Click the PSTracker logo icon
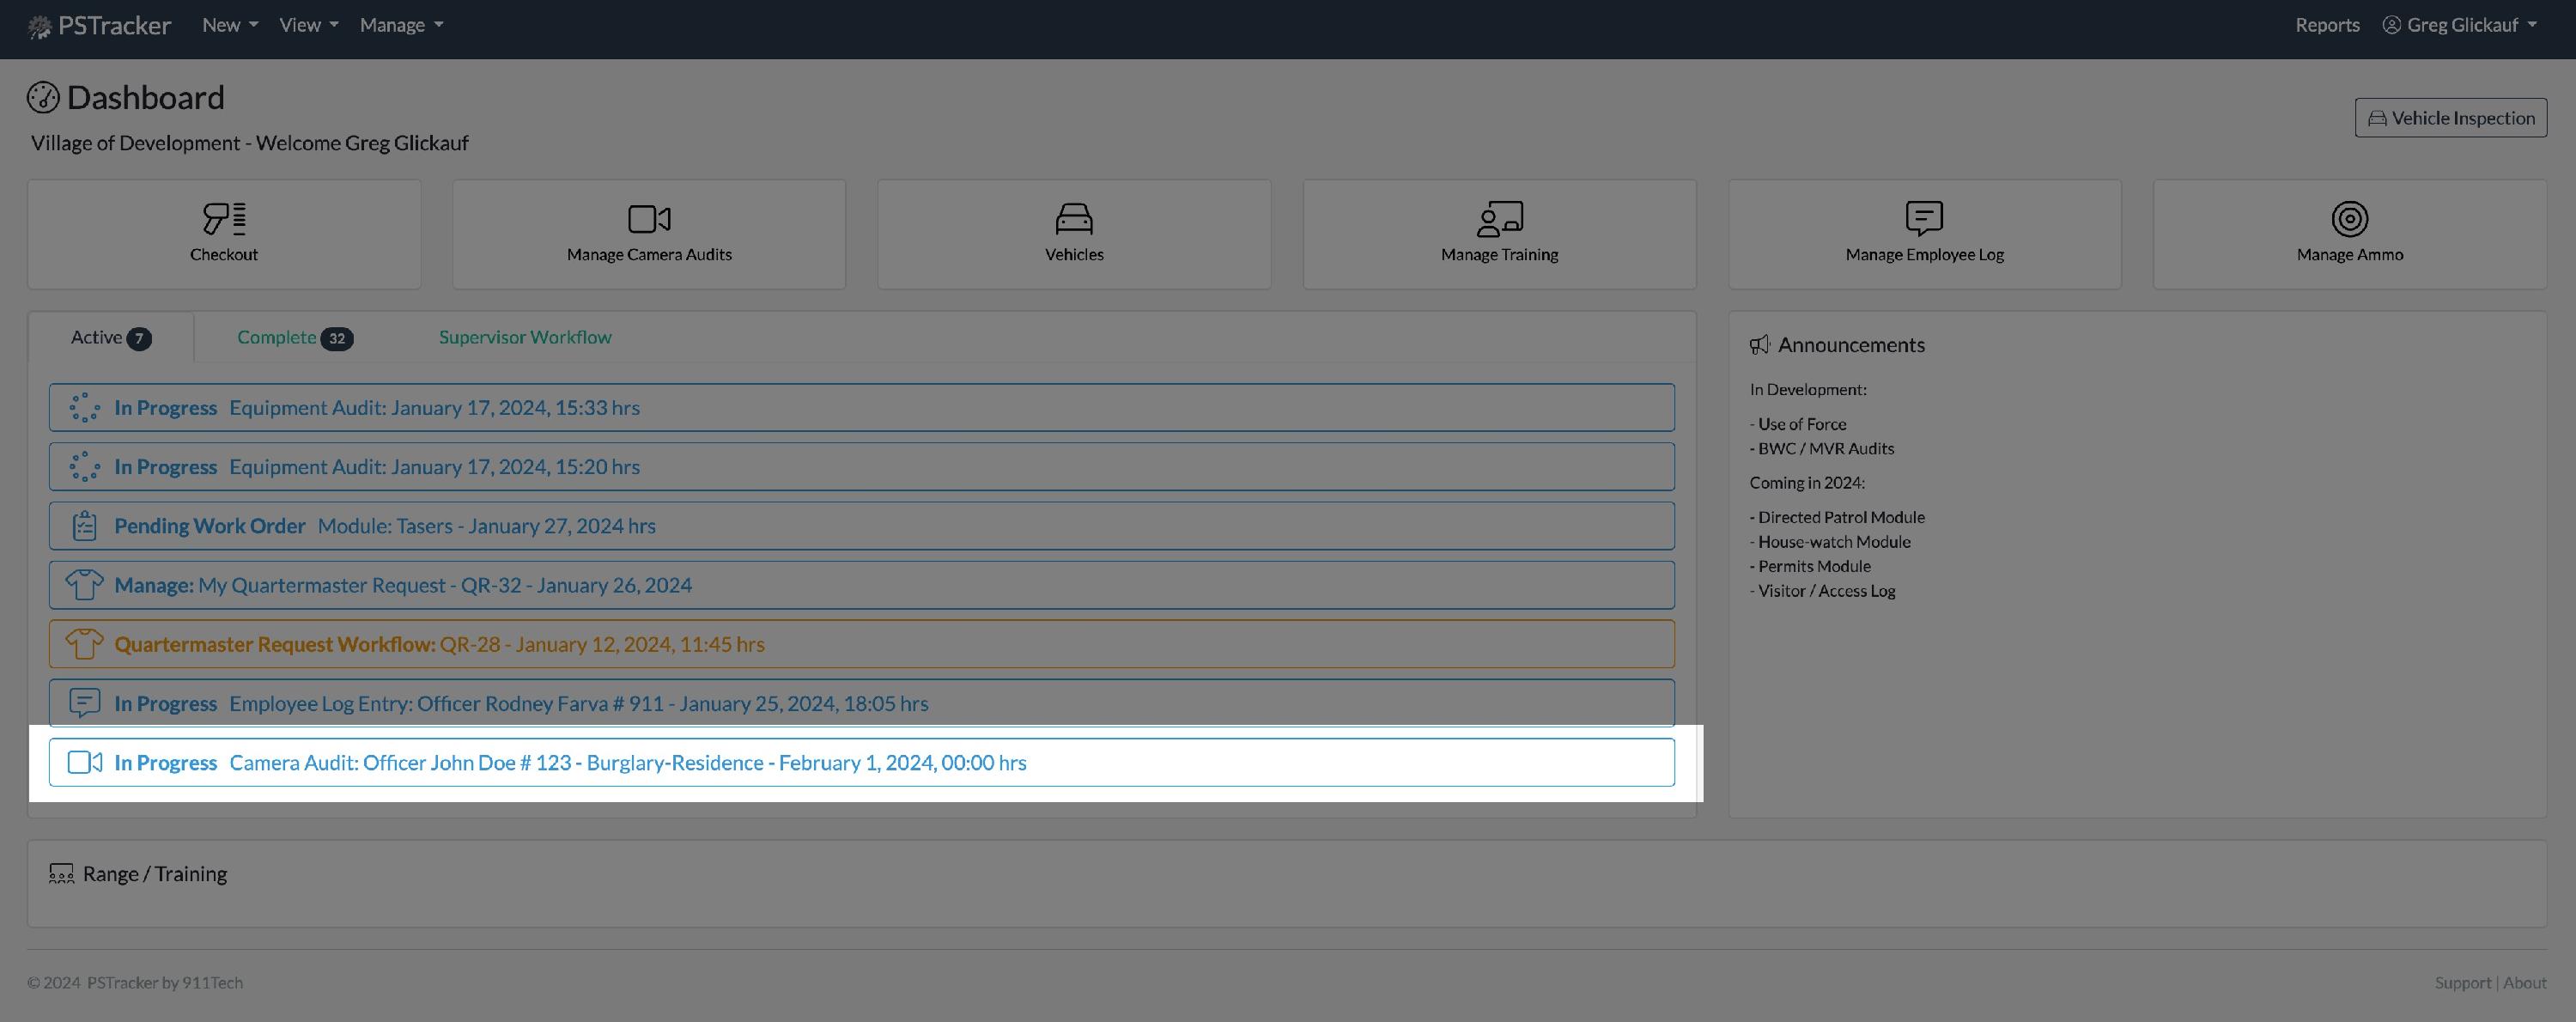2576x1022 pixels. pyautogui.click(x=39, y=27)
